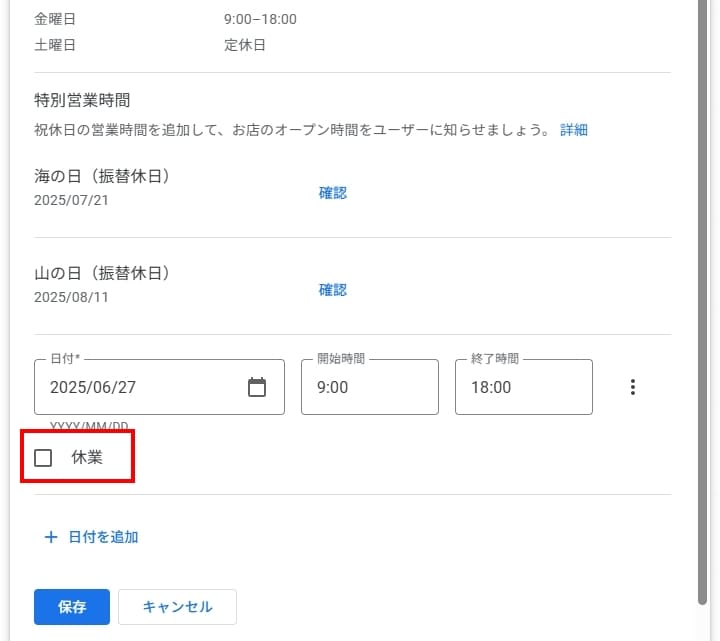Click the 山の日（振替休日） holiday title
The width and height of the screenshot is (720, 641).
(x=102, y=273)
